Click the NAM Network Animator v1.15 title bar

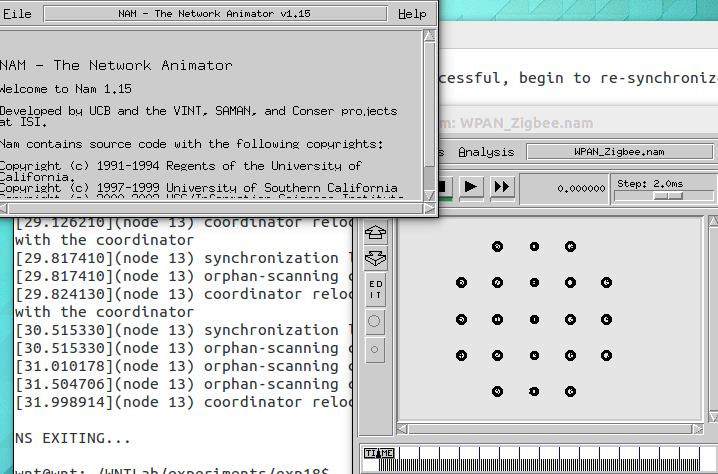click(x=215, y=14)
